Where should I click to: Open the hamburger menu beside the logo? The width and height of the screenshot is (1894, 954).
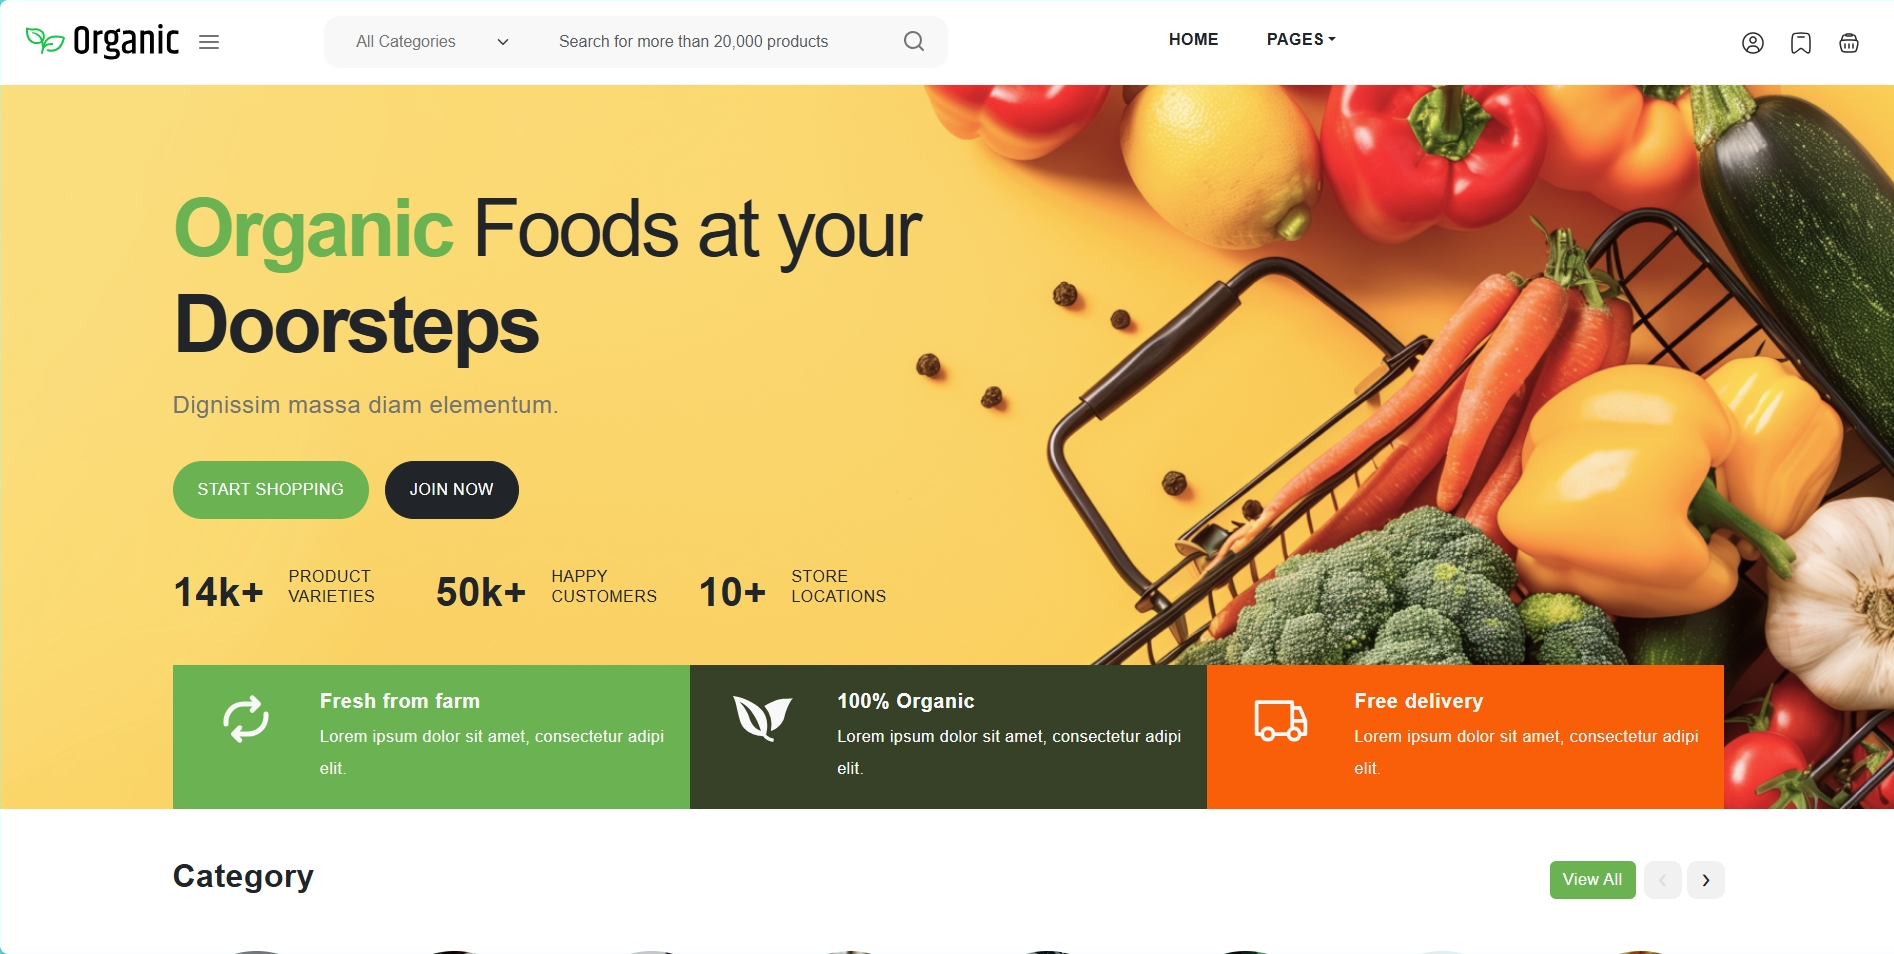click(209, 42)
